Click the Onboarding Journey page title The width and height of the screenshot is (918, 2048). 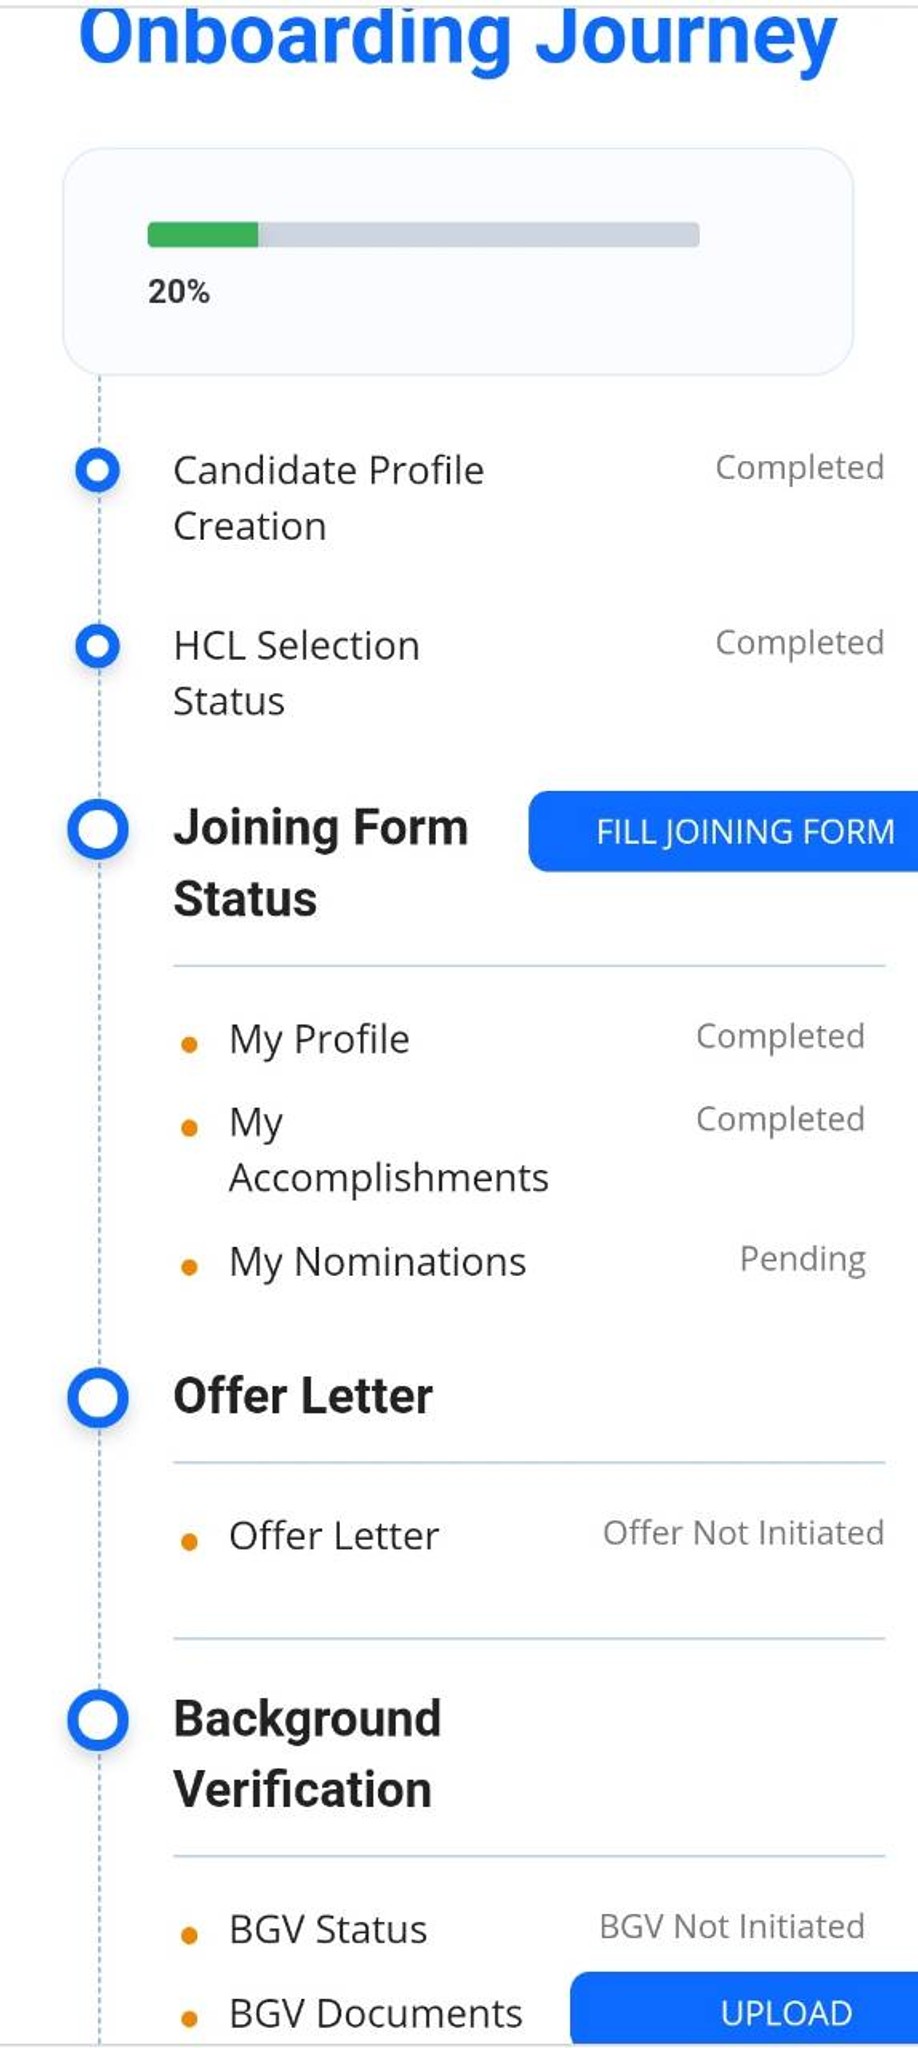(x=458, y=38)
